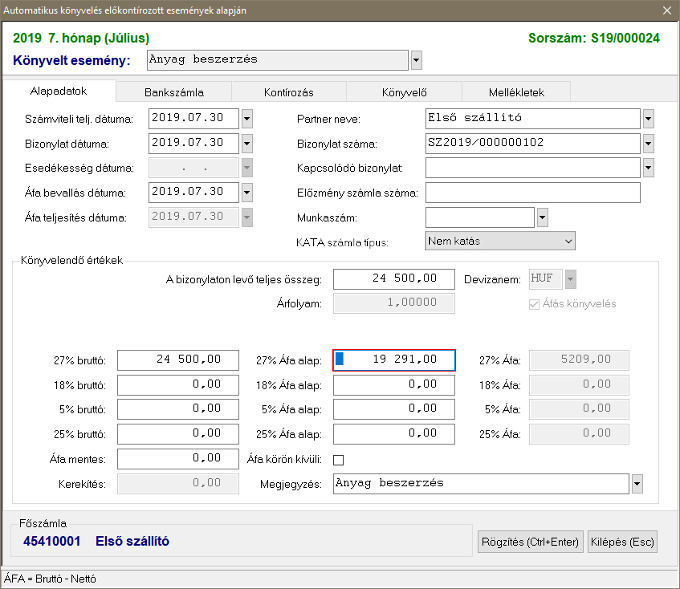Click the Kilépés (Esc) button
Screen dimensions: 680x589
[622, 542]
